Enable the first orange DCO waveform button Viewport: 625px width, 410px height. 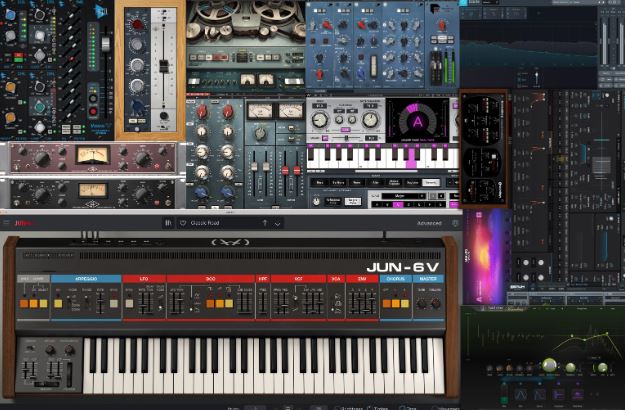(x=210, y=304)
